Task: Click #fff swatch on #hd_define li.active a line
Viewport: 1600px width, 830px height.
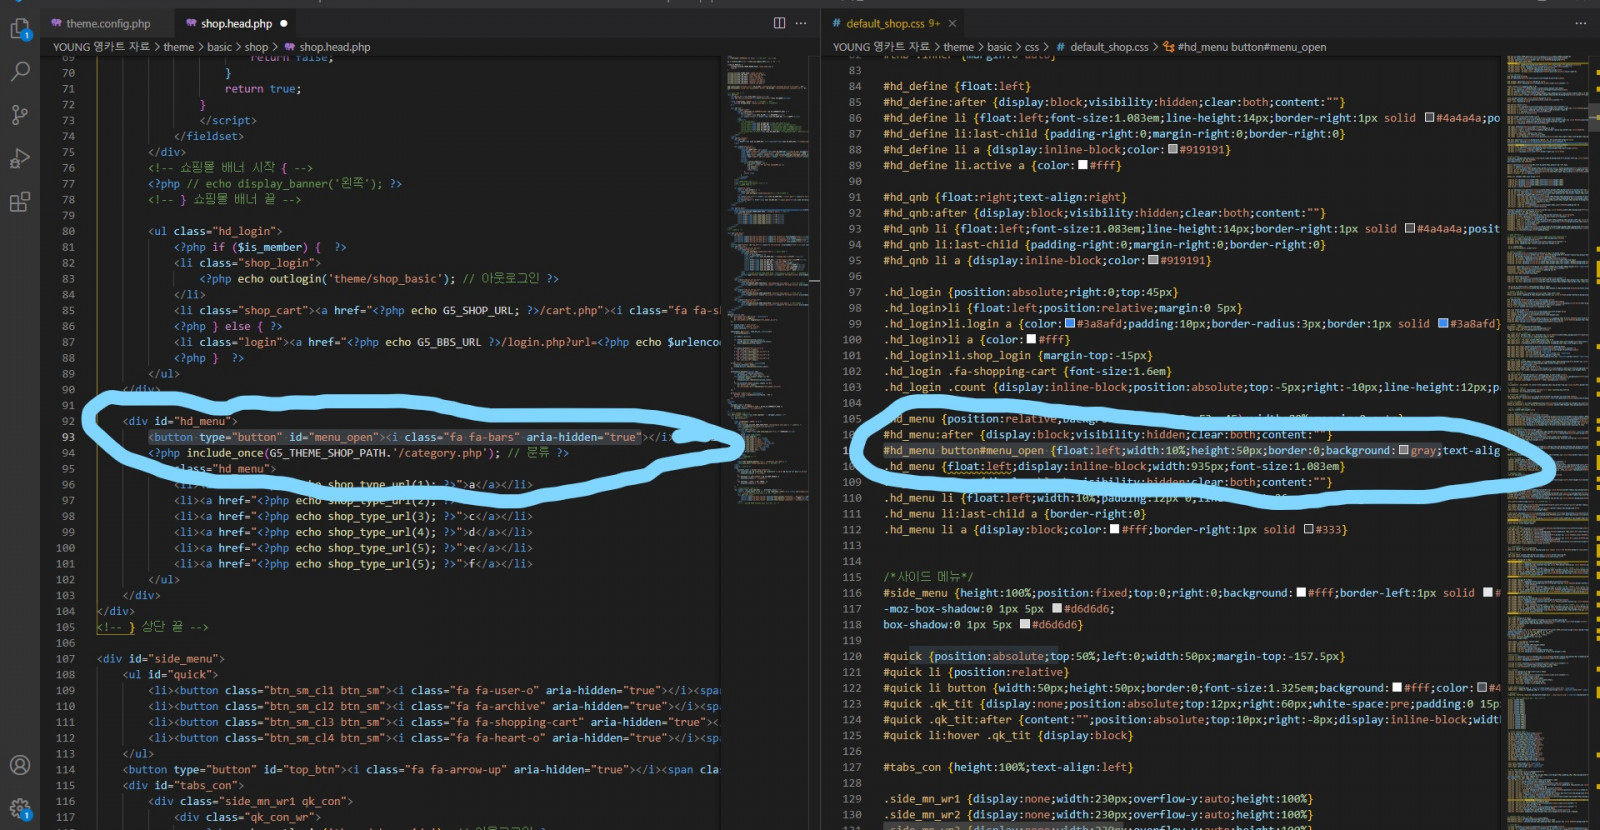Action: point(1083,166)
